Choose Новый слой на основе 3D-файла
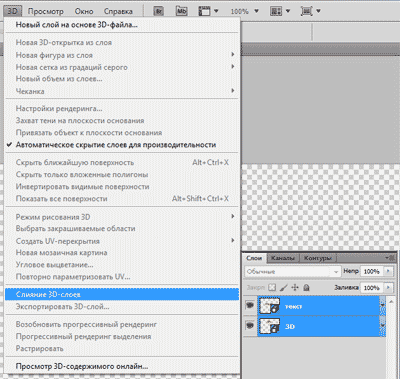Image resolution: width=400 pixels, height=379 pixels. [x=122, y=25]
